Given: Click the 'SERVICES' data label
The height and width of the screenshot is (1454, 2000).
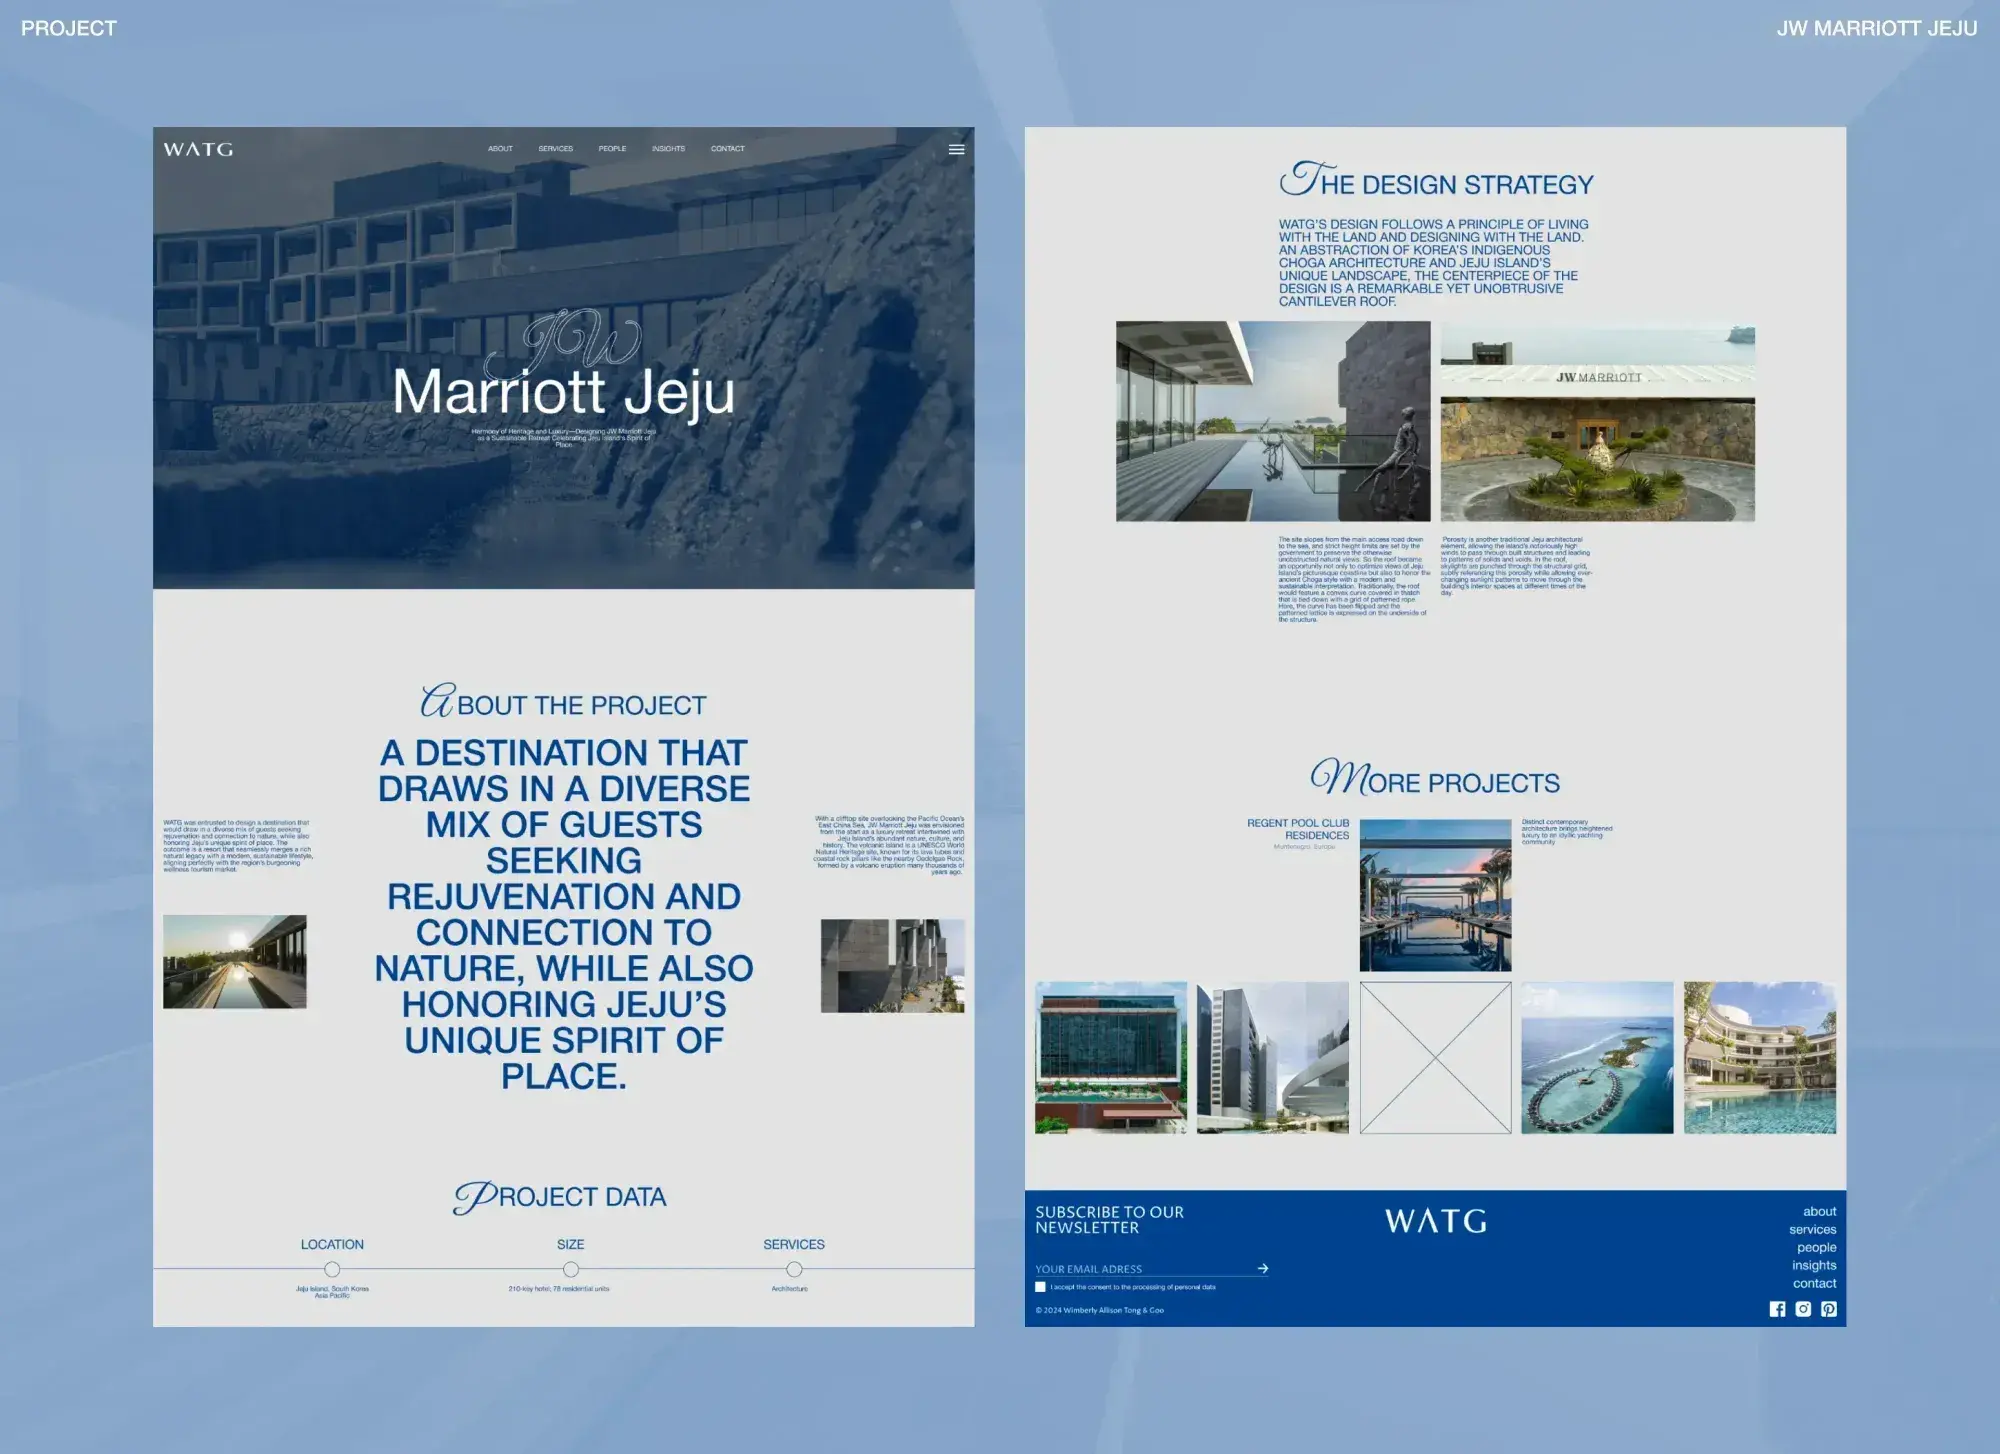Looking at the screenshot, I should 794,1244.
